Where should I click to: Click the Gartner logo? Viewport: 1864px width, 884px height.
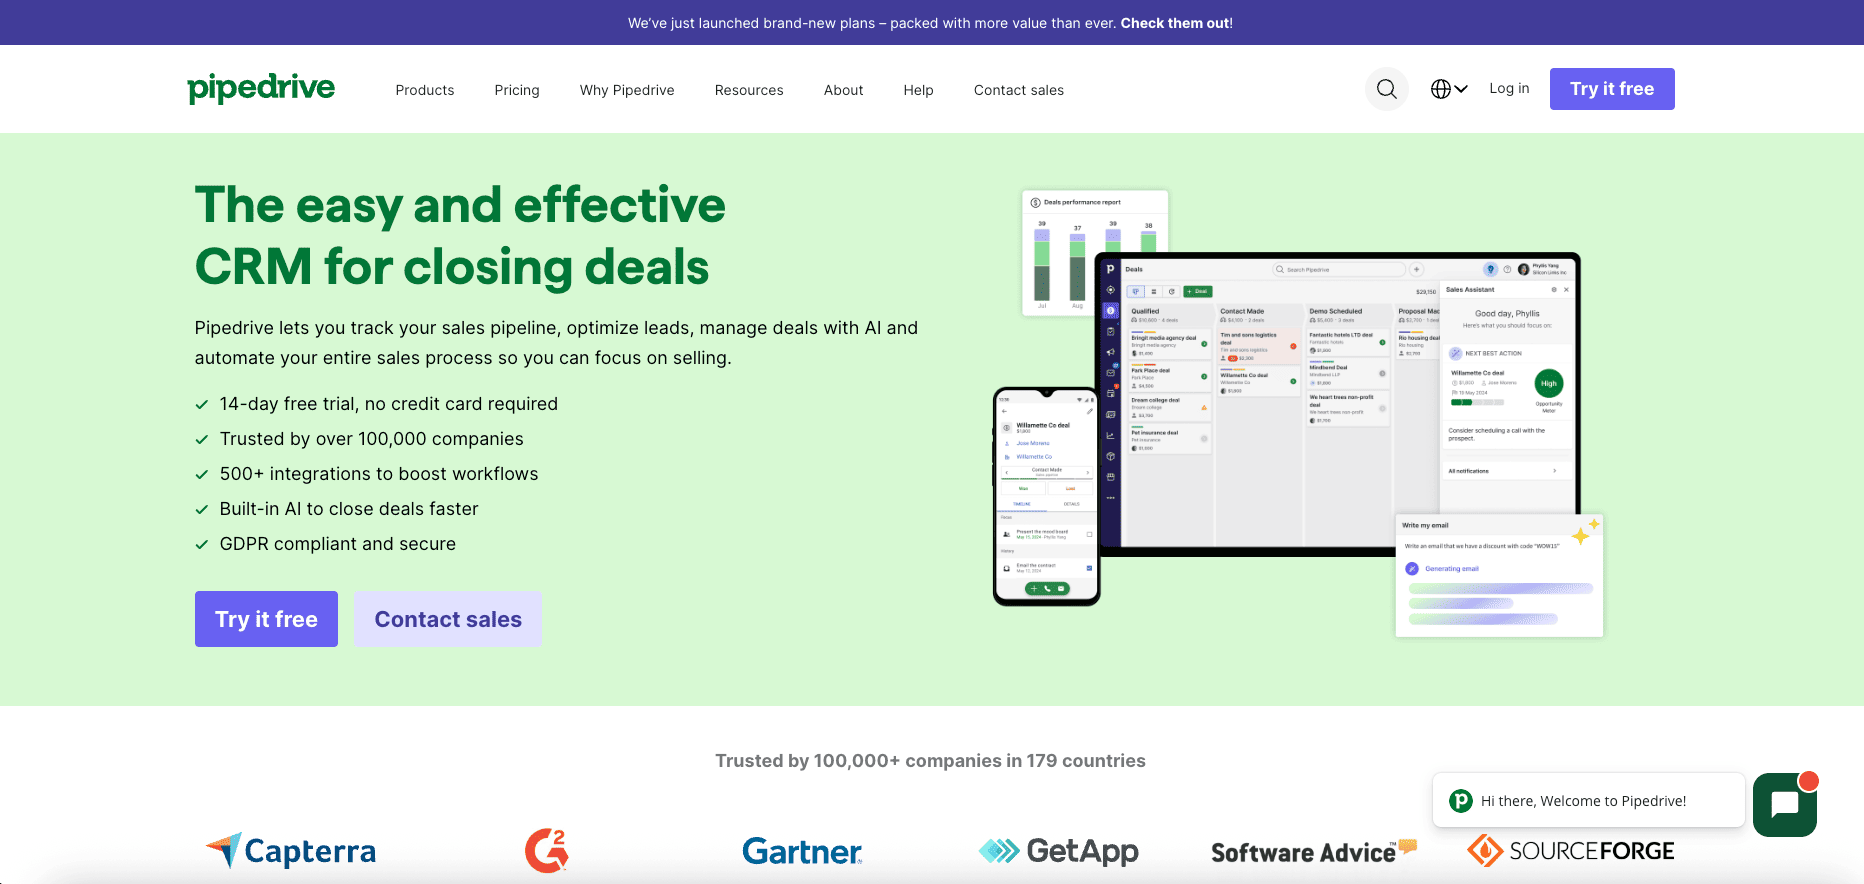click(801, 851)
